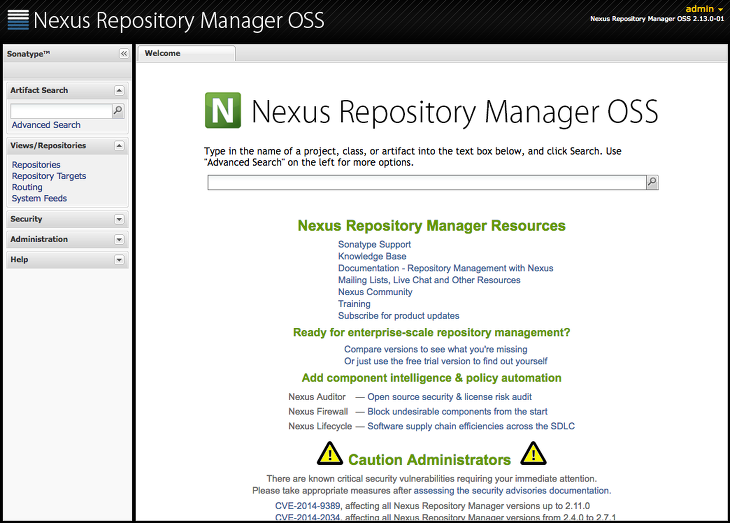Open Mailing Lists, Live Chat and Other Resources

pos(429,280)
